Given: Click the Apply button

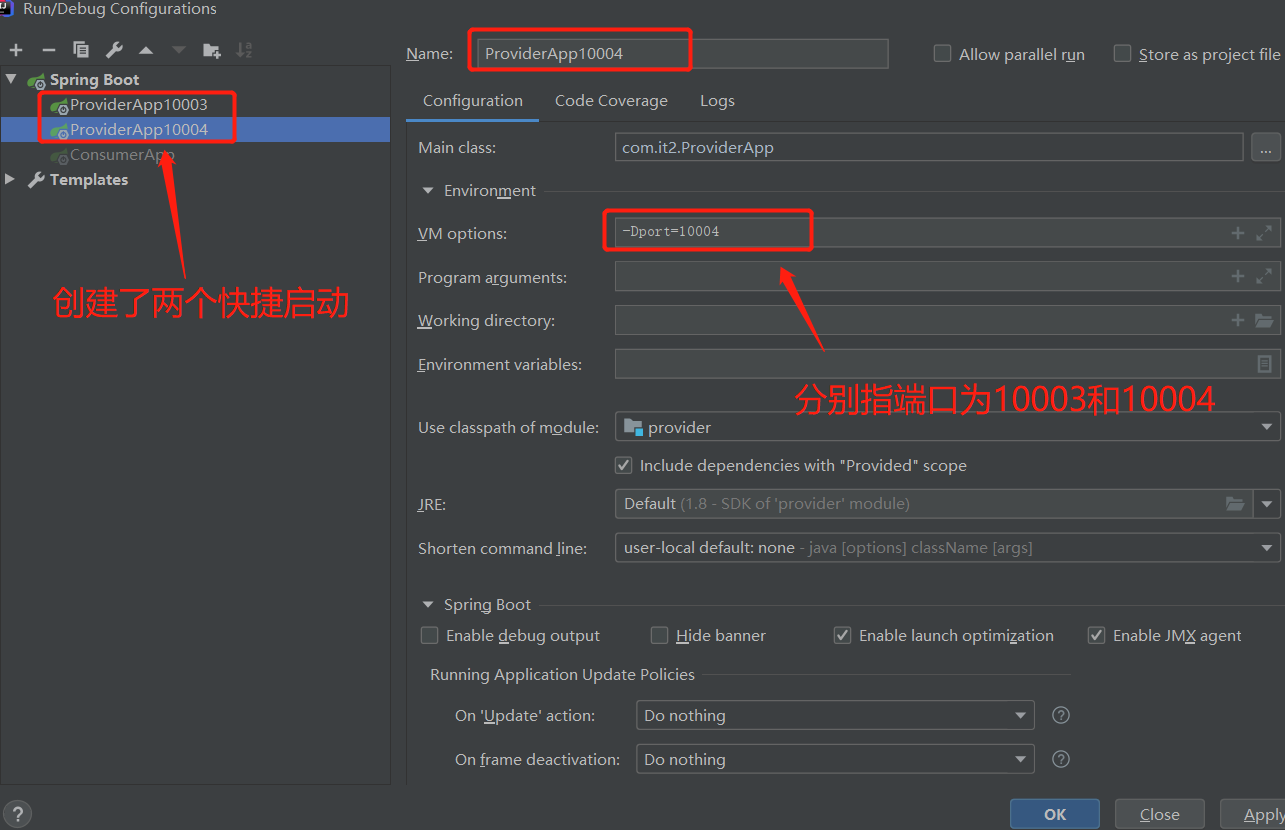Looking at the screenshot, I should pyautogui.click(x=1253, y=814).
